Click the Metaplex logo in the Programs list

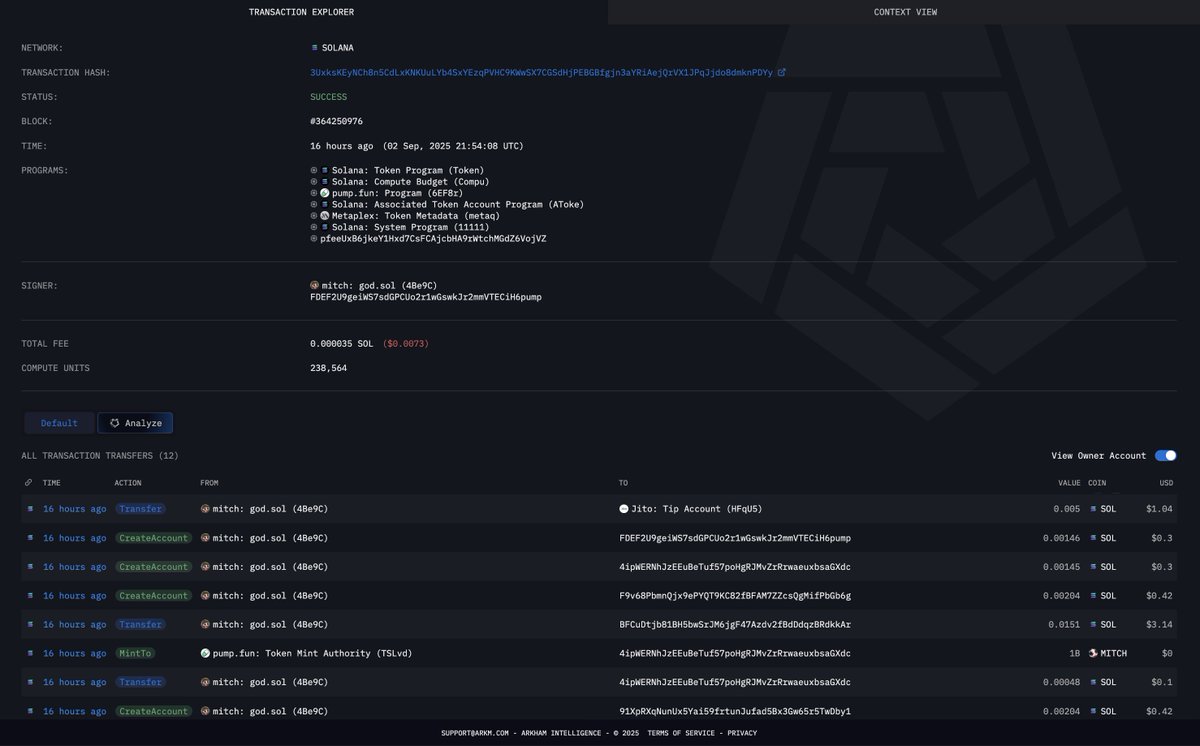point(325,216)
